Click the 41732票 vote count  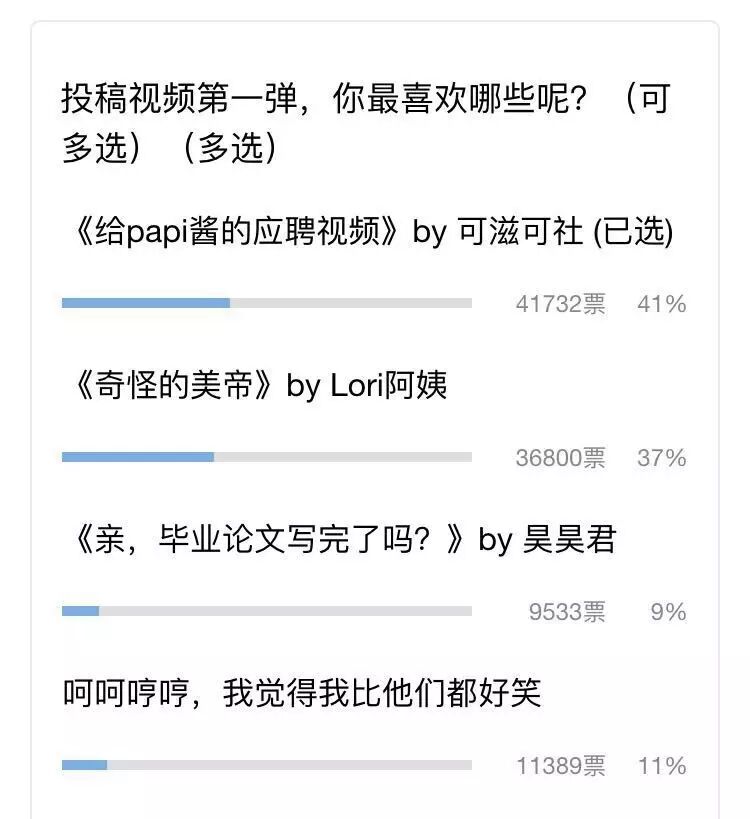(560, 304)
